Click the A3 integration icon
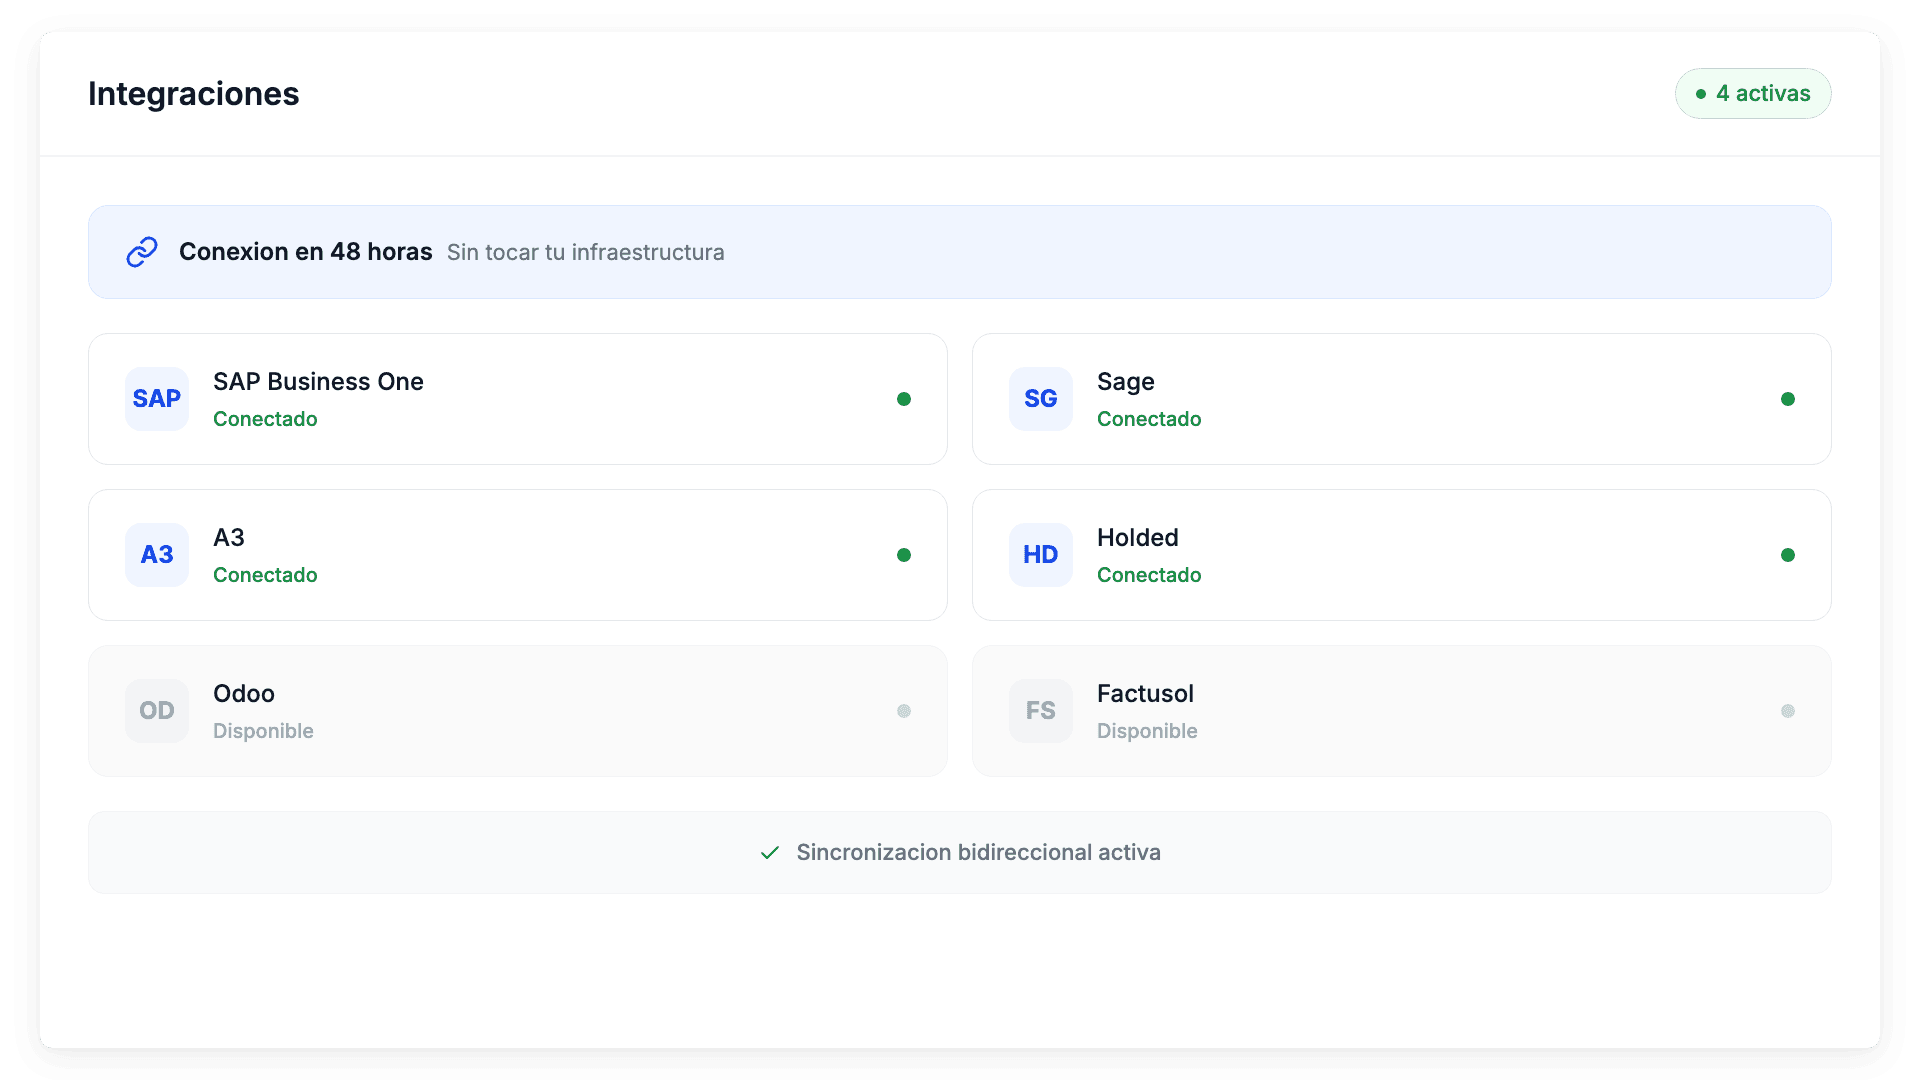Image resolution: width=1920 pixels, height=1080 pixels. [156, 554]
